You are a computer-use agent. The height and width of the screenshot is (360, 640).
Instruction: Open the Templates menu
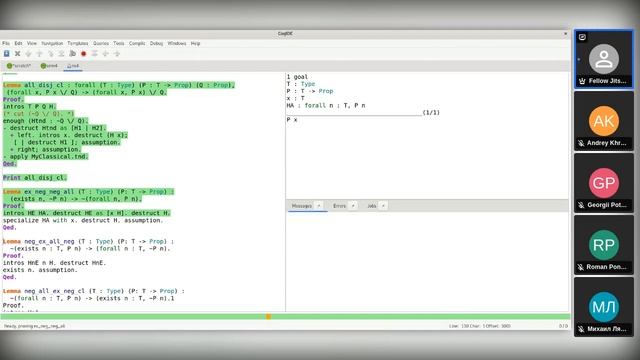point(78,43)
